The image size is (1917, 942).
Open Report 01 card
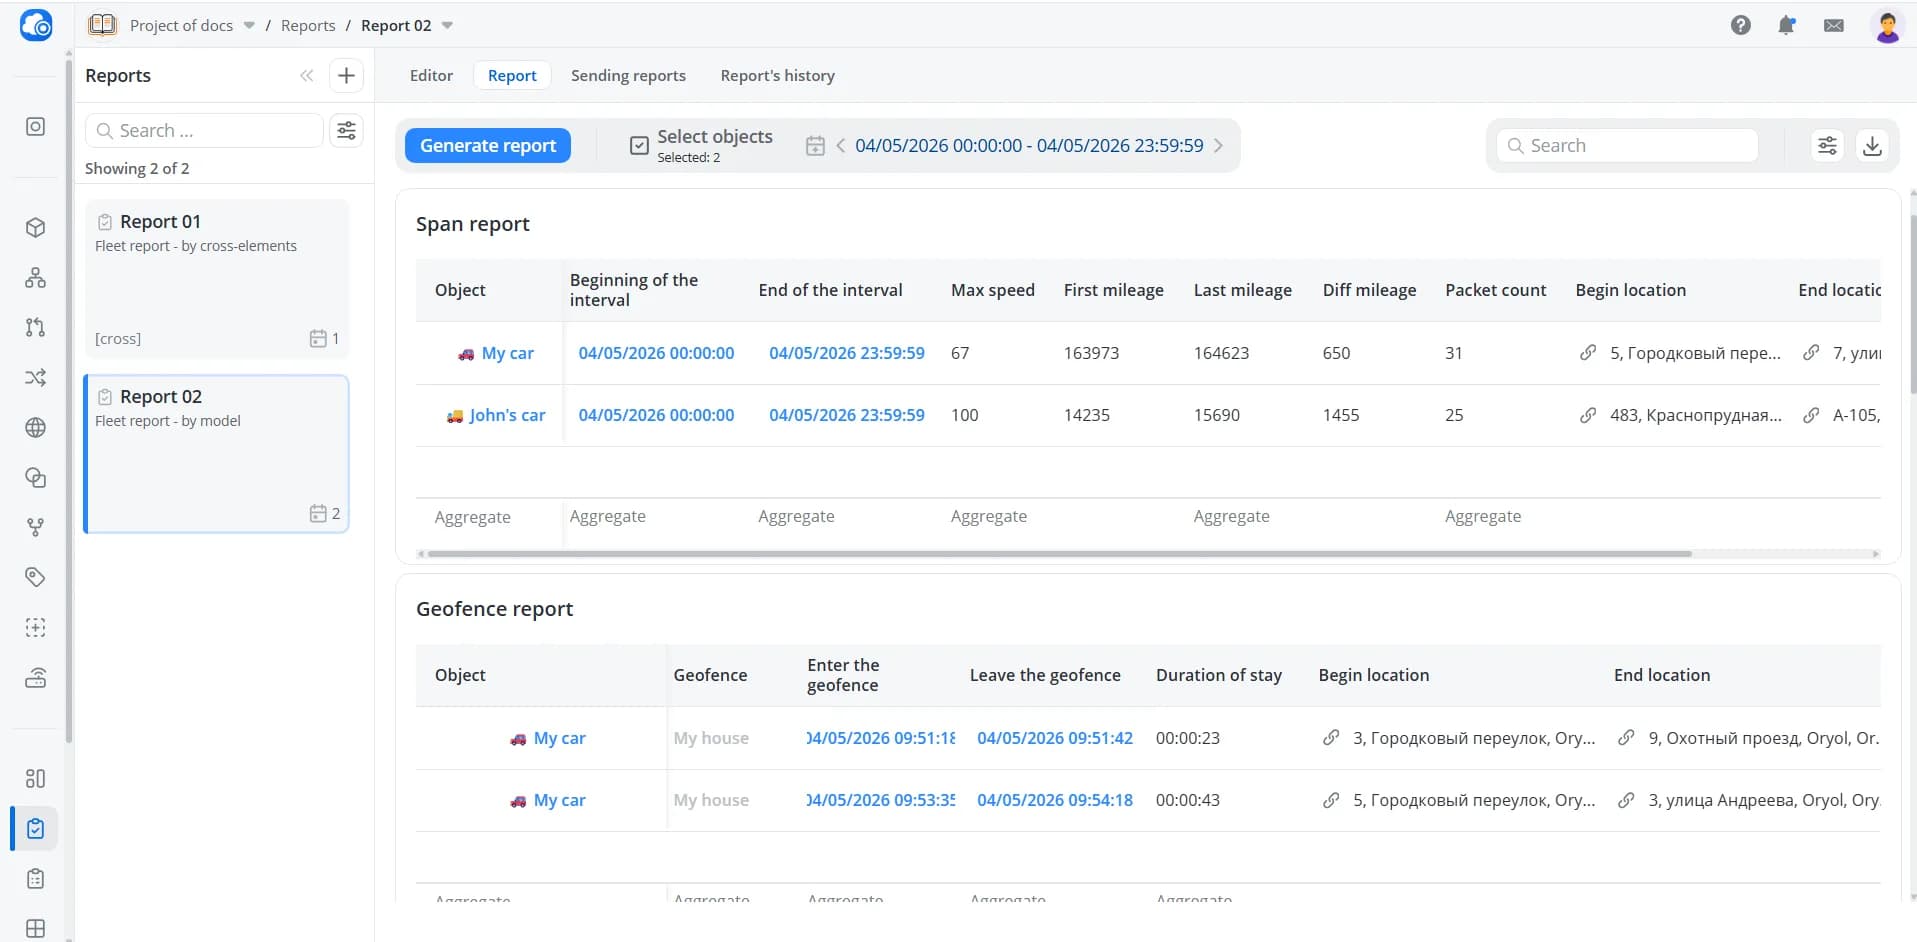tap(217, 279)
